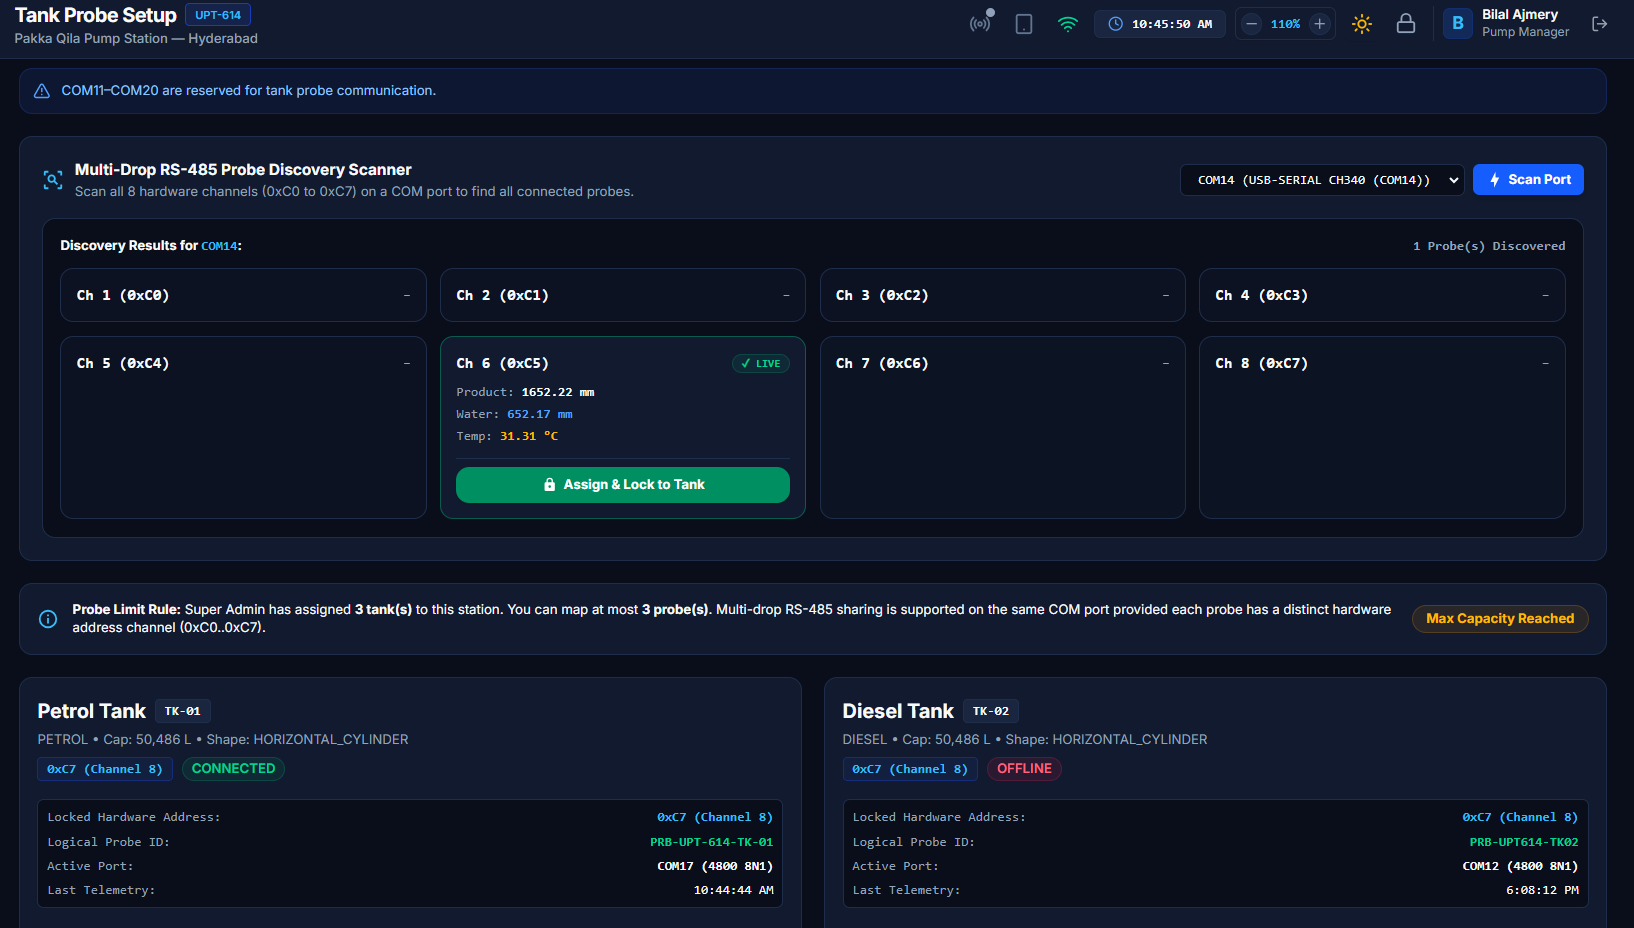Image resolution: width=1634 pixels, height=928 pixels.
Task: Toggle the sun light theme icon
Action: tap(1362, 24)
